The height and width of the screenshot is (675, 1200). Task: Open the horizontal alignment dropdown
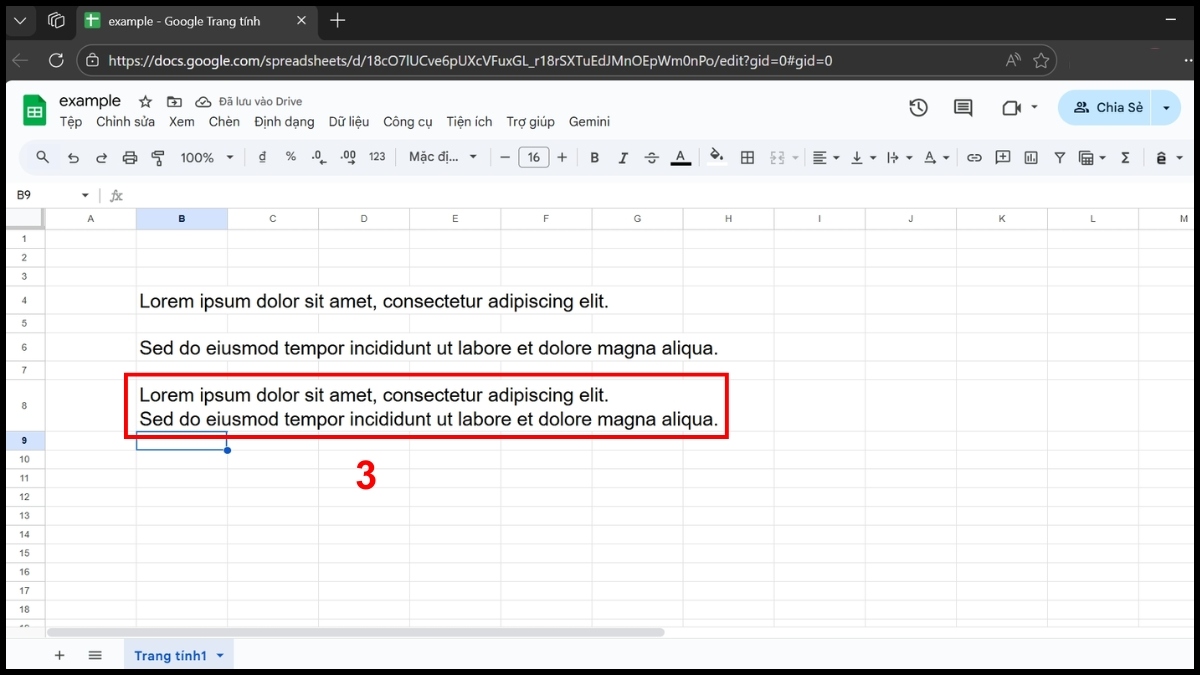(825, 158)
